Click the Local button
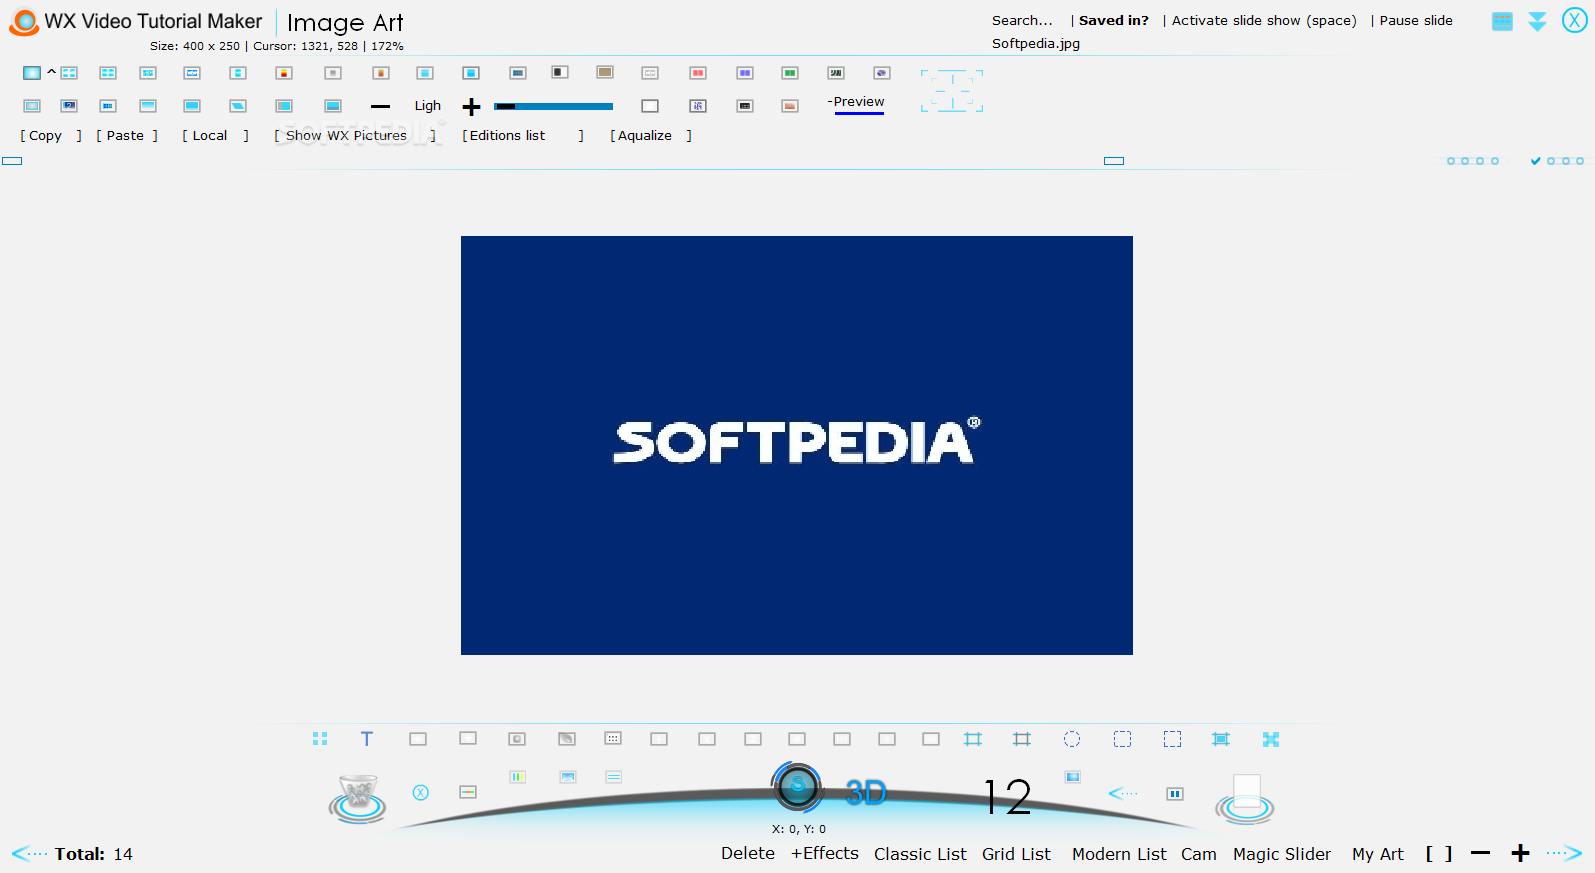 tap(215, 136)
